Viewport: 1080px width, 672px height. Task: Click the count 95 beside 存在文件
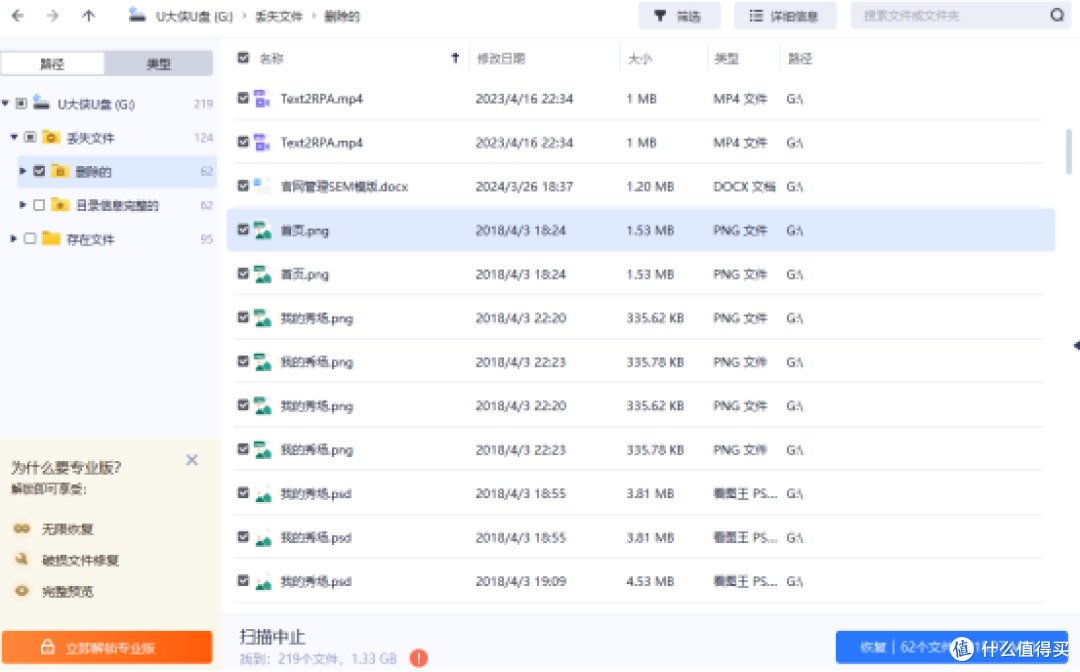click(207, 239)
